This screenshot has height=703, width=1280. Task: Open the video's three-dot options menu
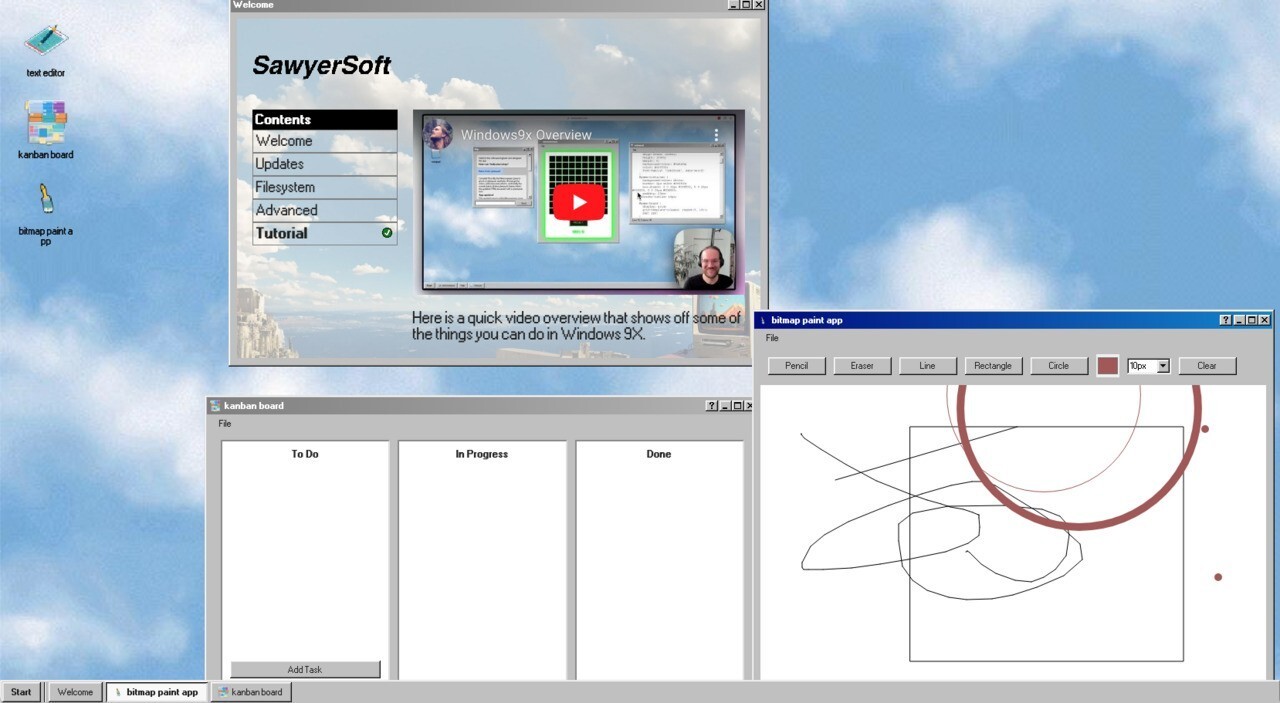click(716, 135)
